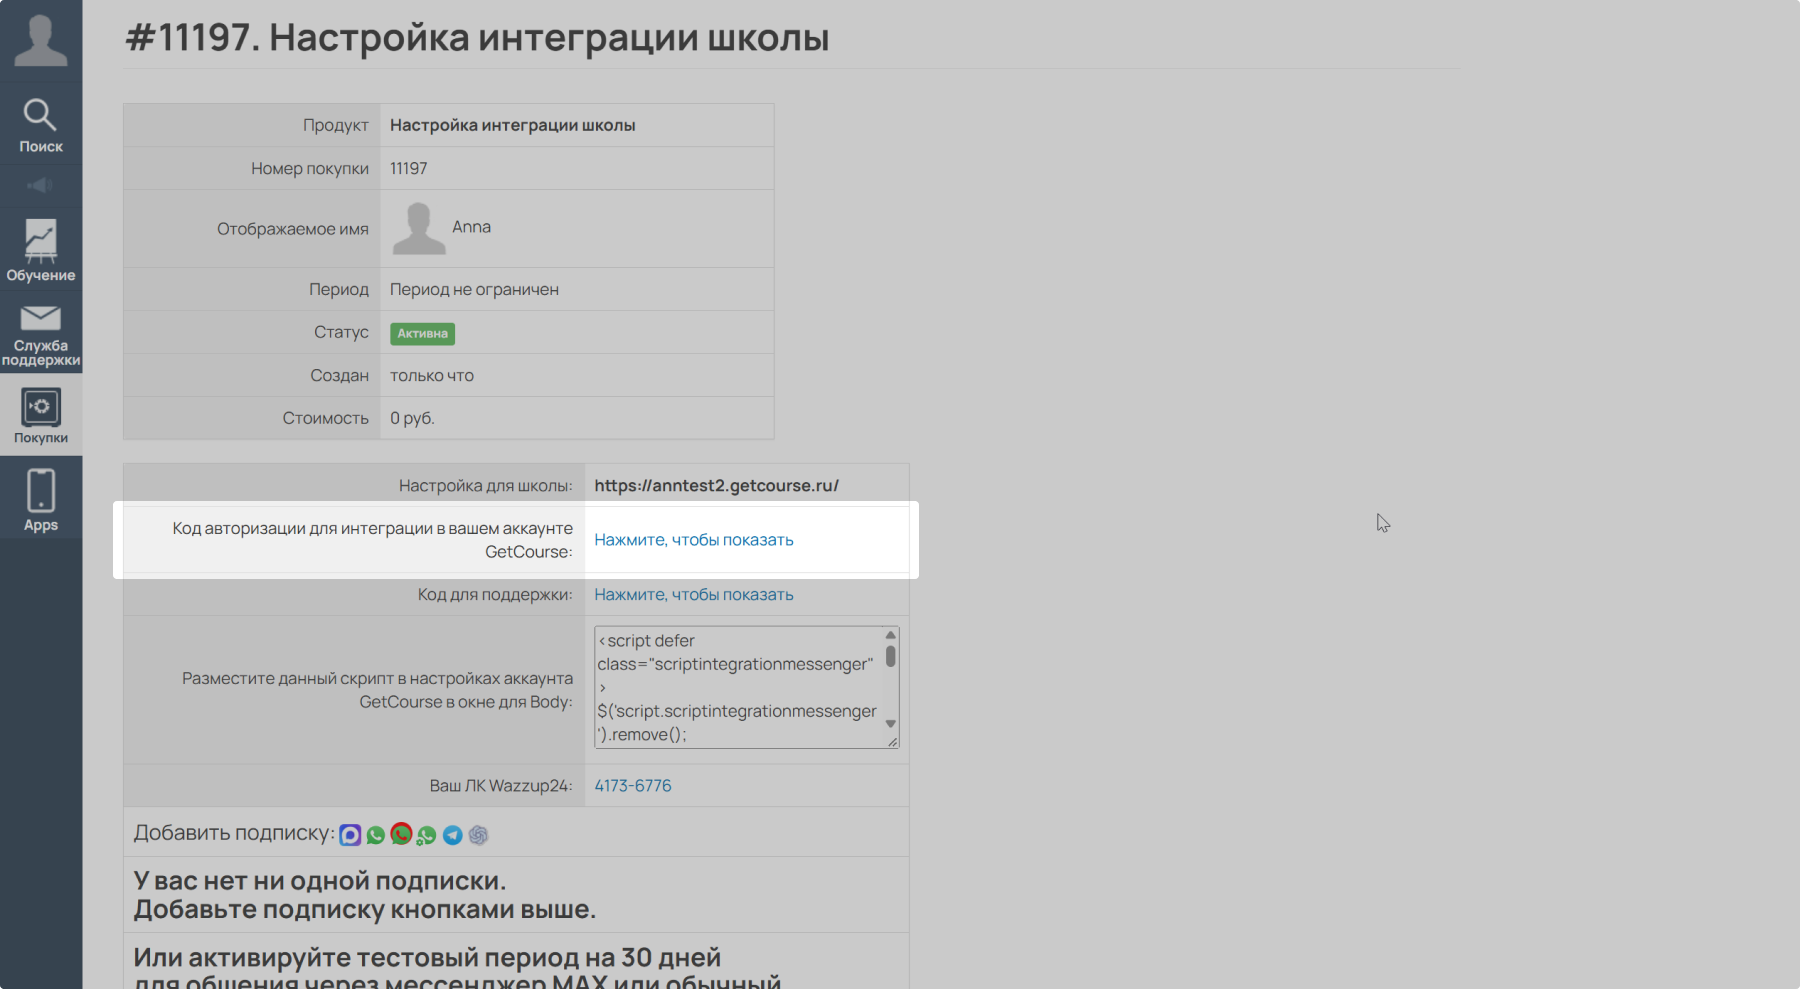The image size is (1800, 989).
Task: Open Служба поддержки (Support) in sidebar
Action: tap(41, 333)
